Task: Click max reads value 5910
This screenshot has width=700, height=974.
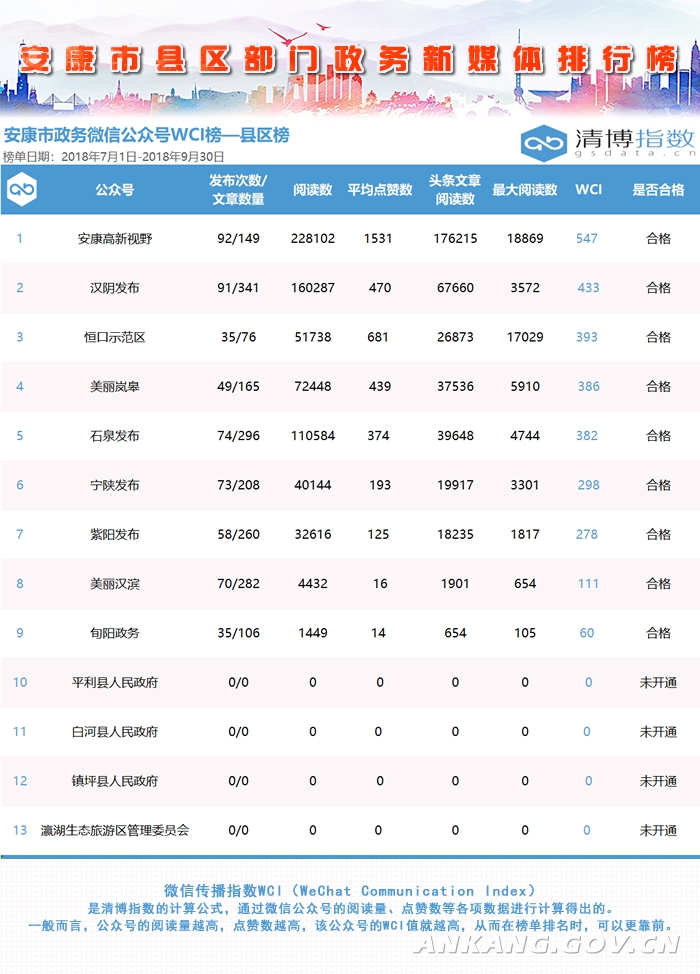Action: click(525, 386)
